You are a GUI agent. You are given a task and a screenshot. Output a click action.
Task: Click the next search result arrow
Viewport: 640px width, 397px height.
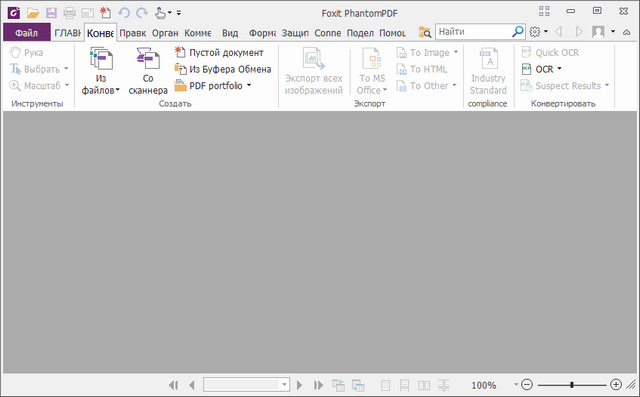pos(578,31)
